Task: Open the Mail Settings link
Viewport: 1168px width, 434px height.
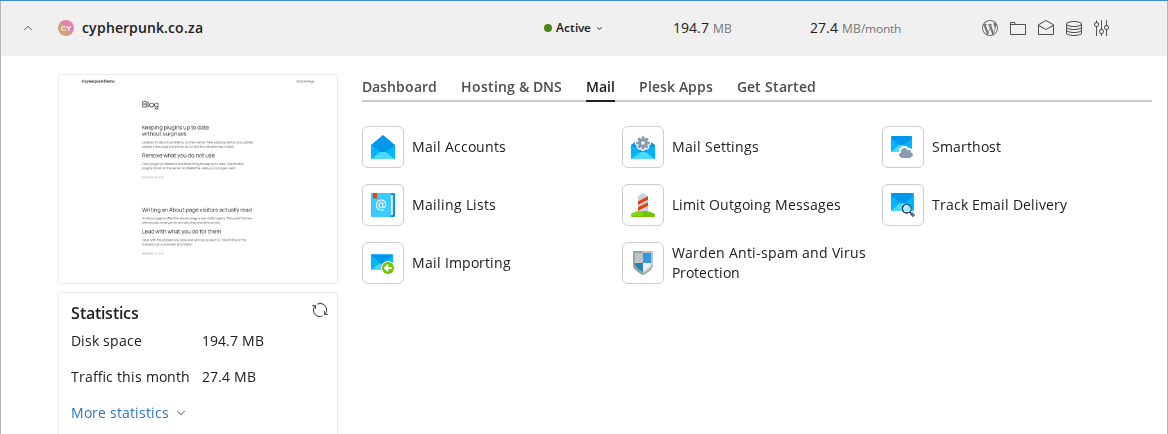Action: coord(715,147)
